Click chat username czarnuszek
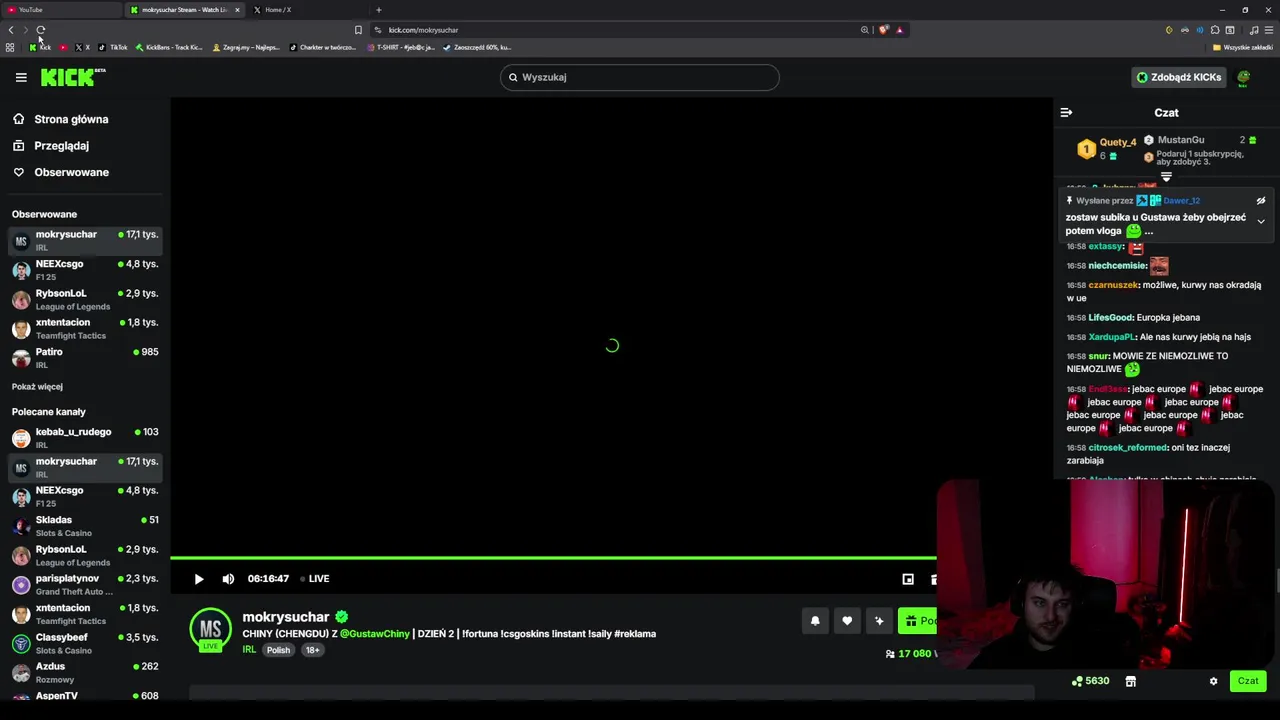The height and width of the screenshot is (720, 1280). (x=1113, y=285)
